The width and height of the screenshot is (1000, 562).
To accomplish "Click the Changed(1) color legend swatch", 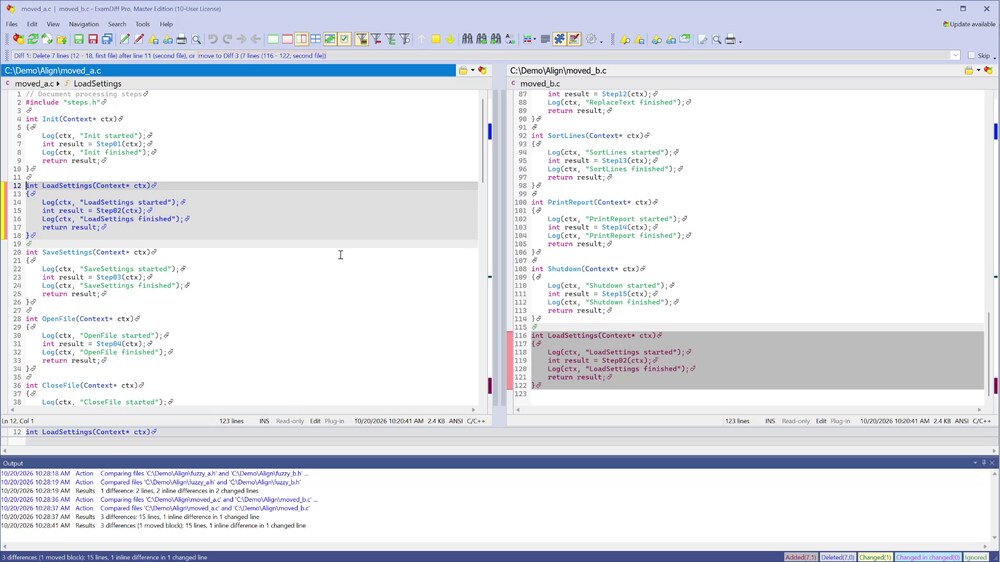I will coord(875,557).
